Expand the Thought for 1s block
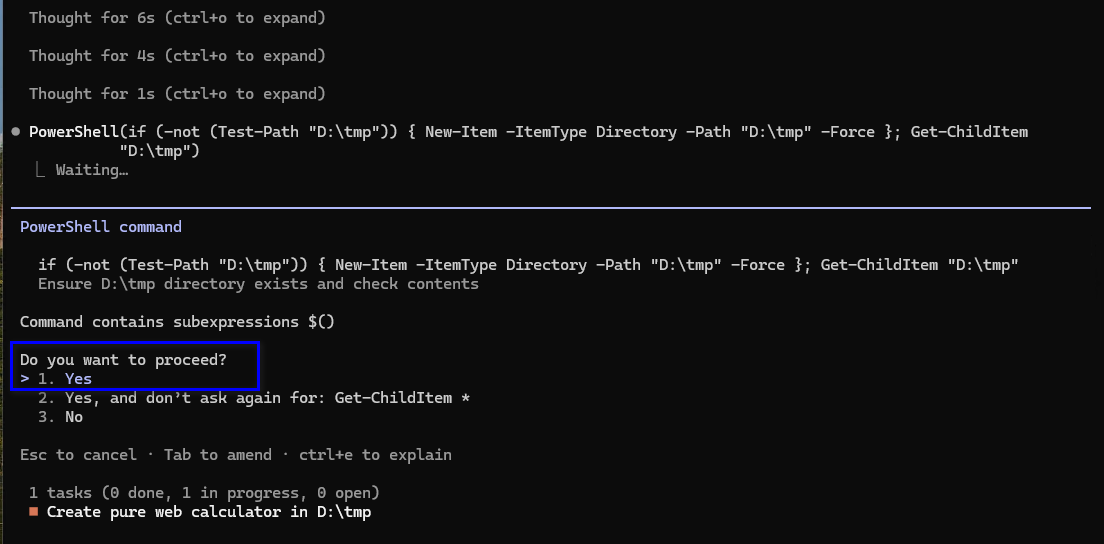 tap(177, 94)
